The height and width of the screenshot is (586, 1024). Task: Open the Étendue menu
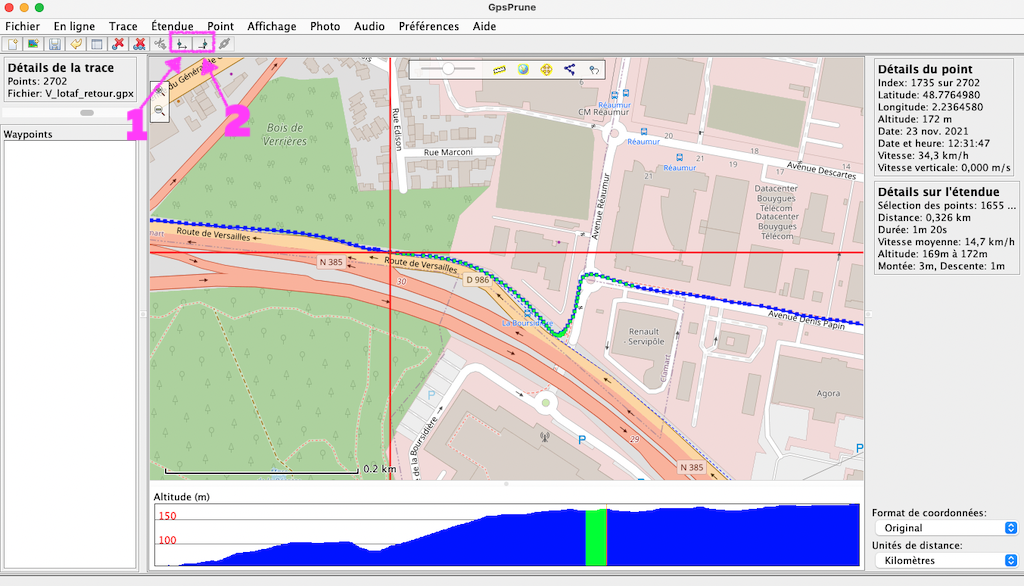tap(172, 26)
